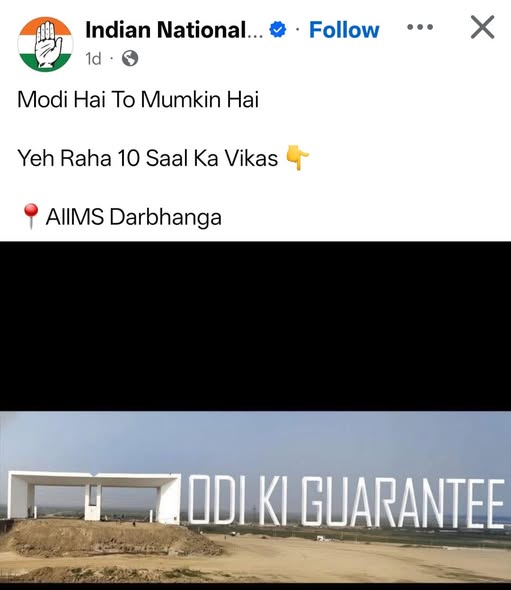Viewport: 511px width, 590px height.
Task: Close the post with the X icon
Action: [482, 27]
